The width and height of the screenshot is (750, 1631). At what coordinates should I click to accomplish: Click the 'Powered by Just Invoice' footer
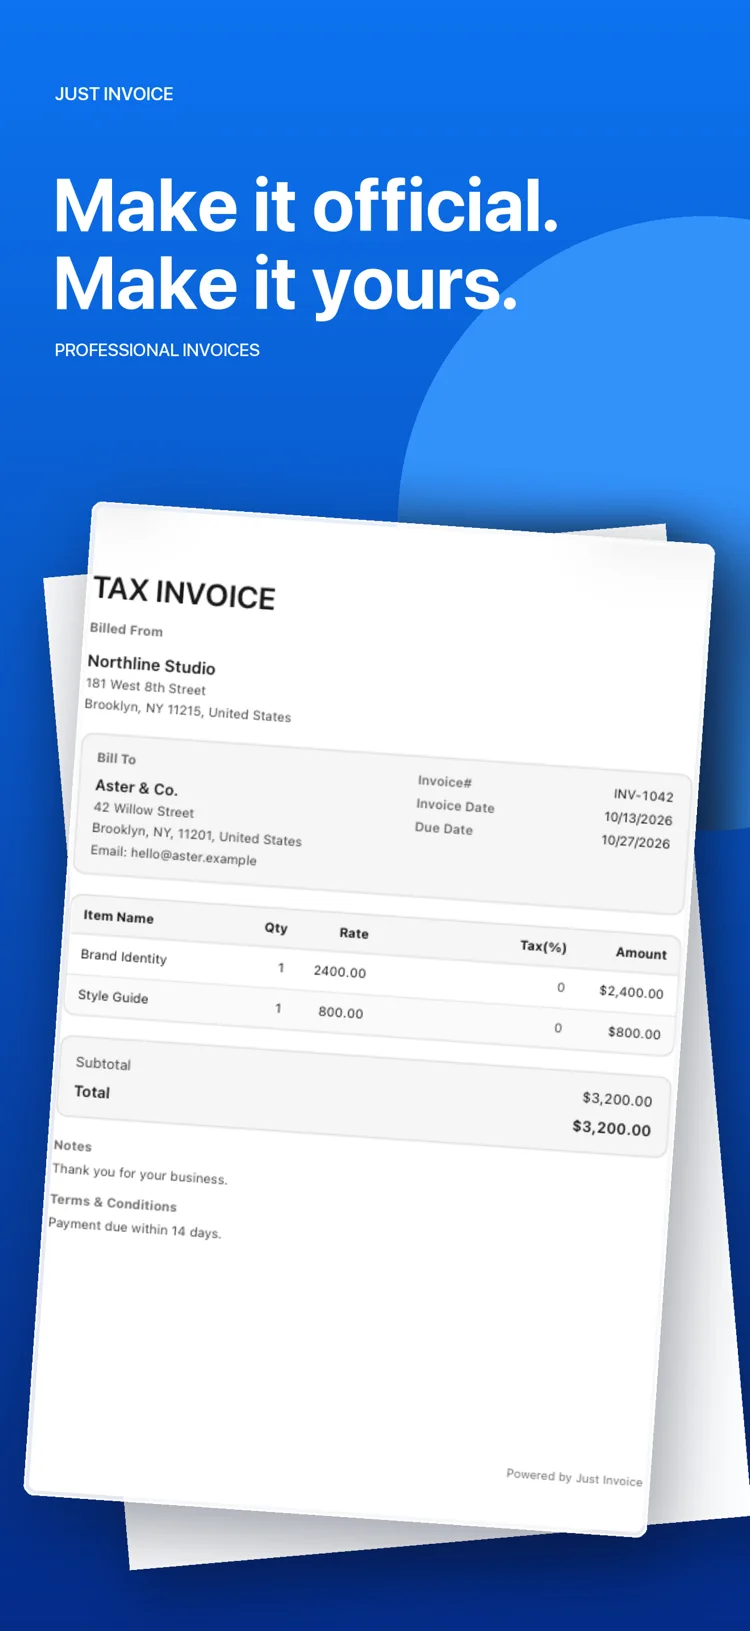[574, 1477]
